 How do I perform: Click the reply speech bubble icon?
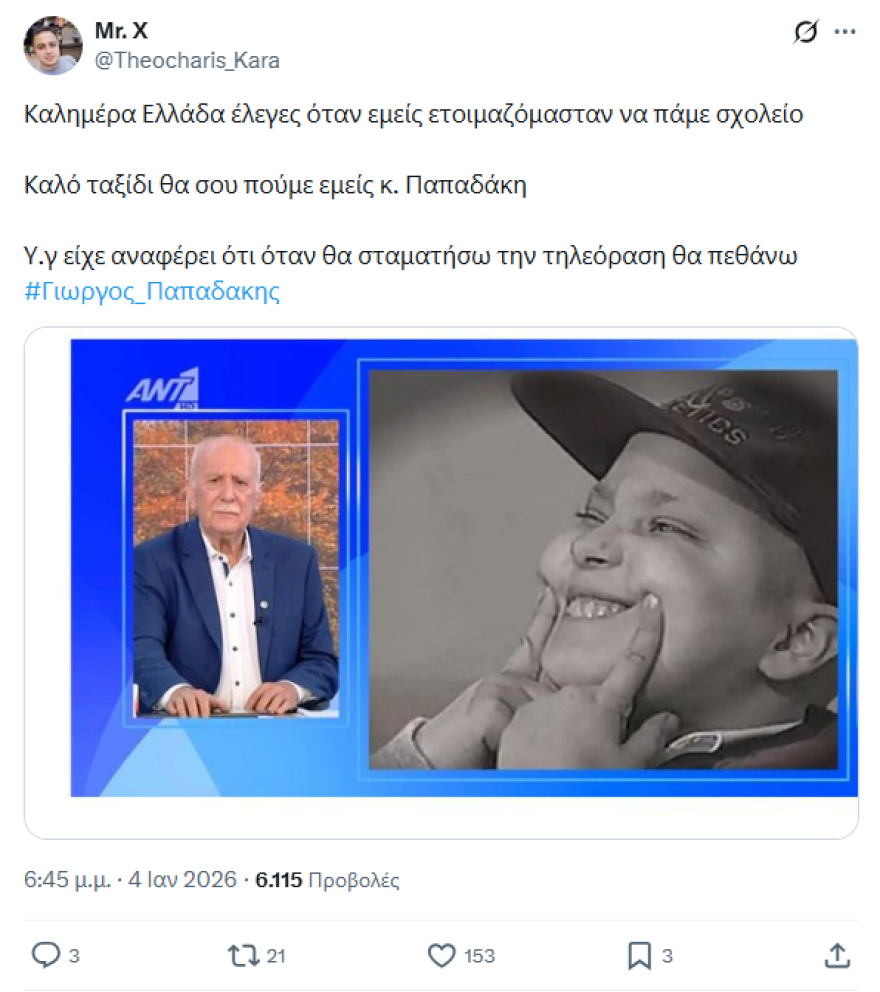(46, 955)
